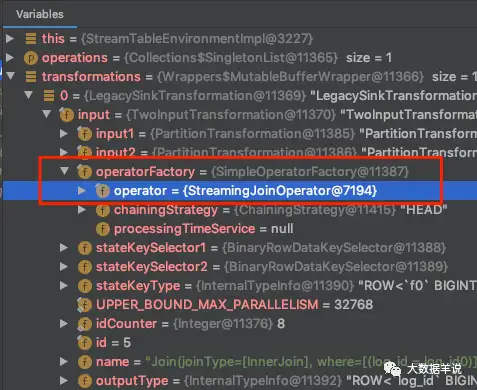Click the field icon beside id = 5
The width and height of the screenshot is (477, 390).
[x=84, y=343]
